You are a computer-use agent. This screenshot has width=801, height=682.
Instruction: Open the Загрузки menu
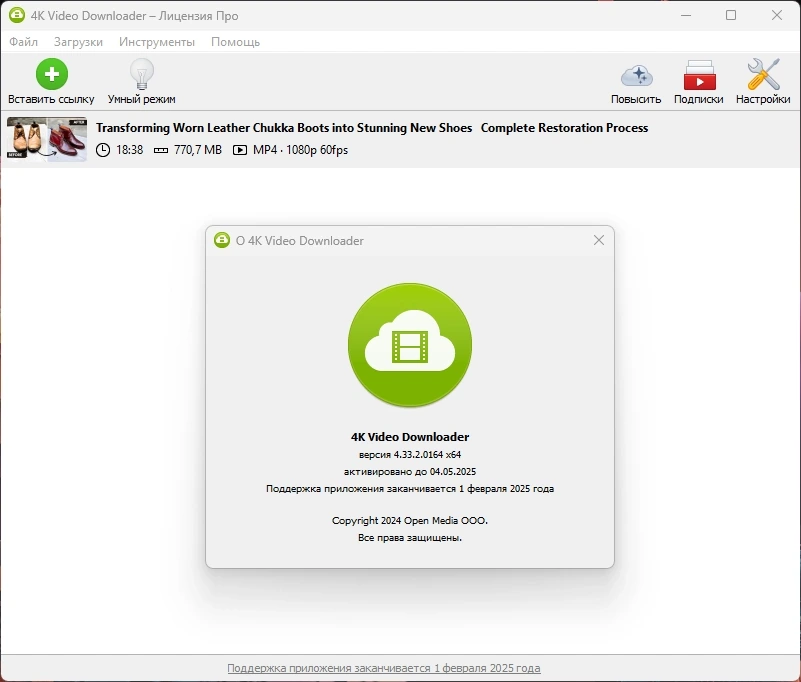tap(78, 42)
